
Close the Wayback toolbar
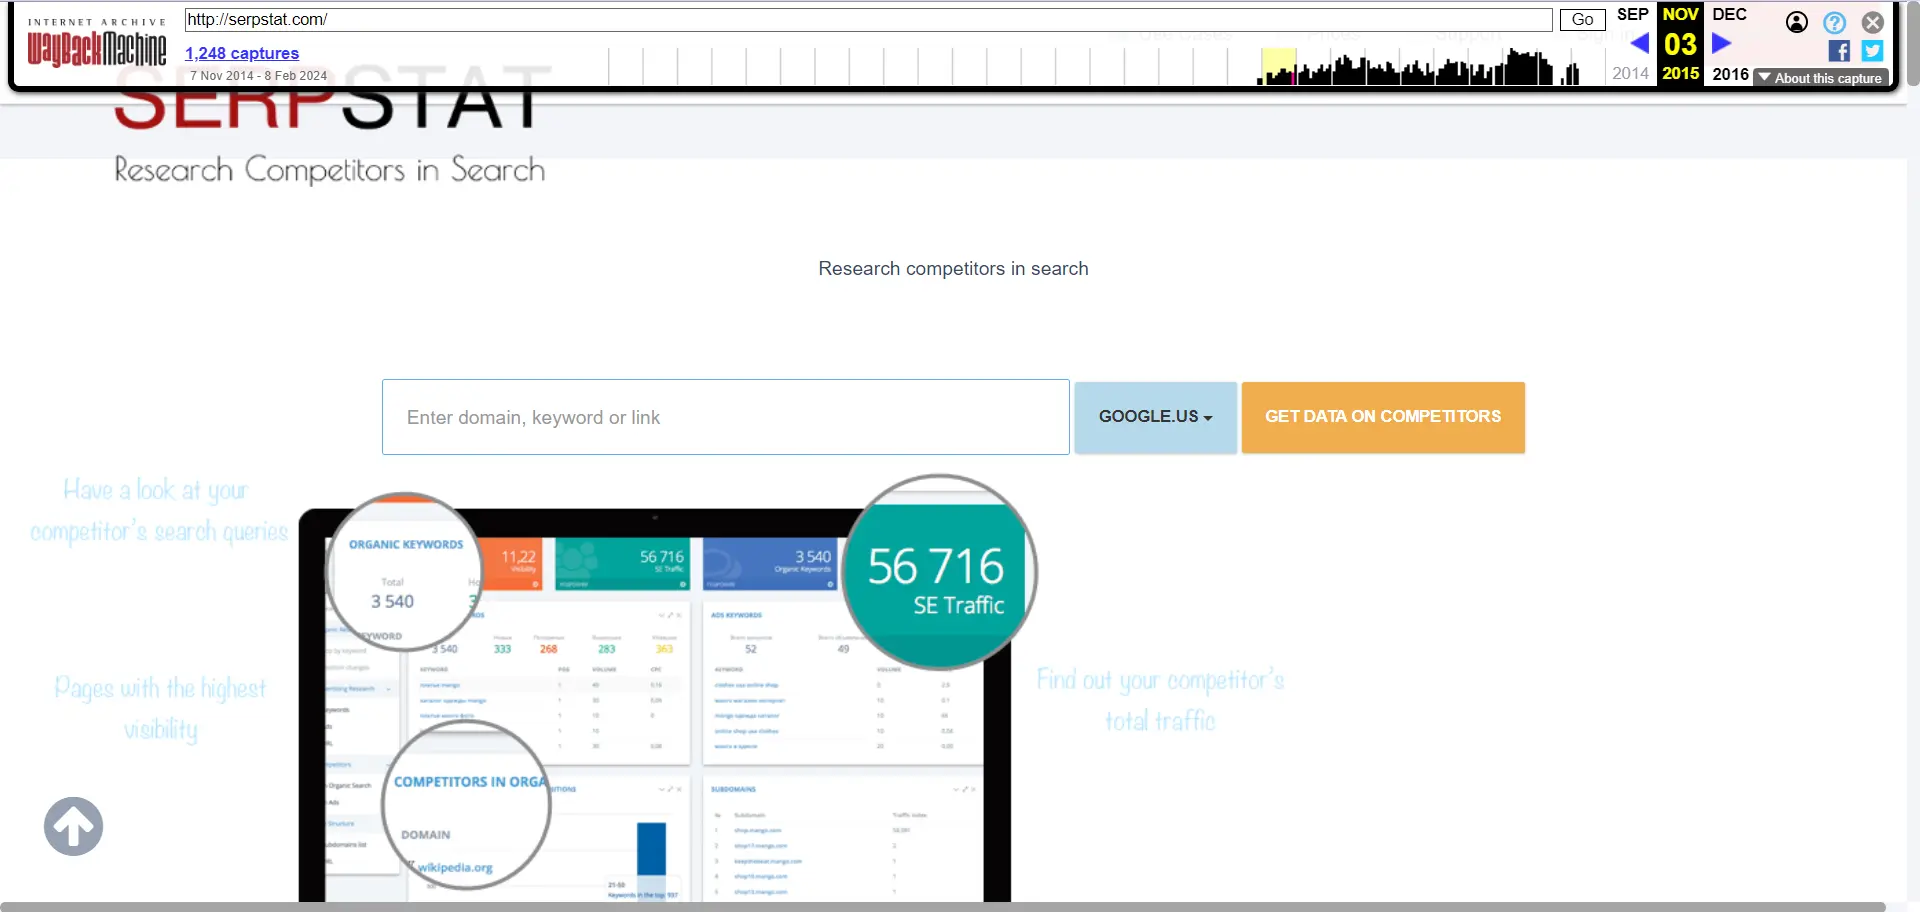pos(1873,22)
